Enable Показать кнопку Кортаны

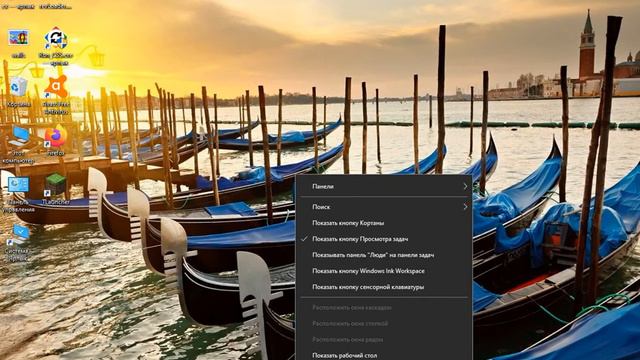pos(384,223)
